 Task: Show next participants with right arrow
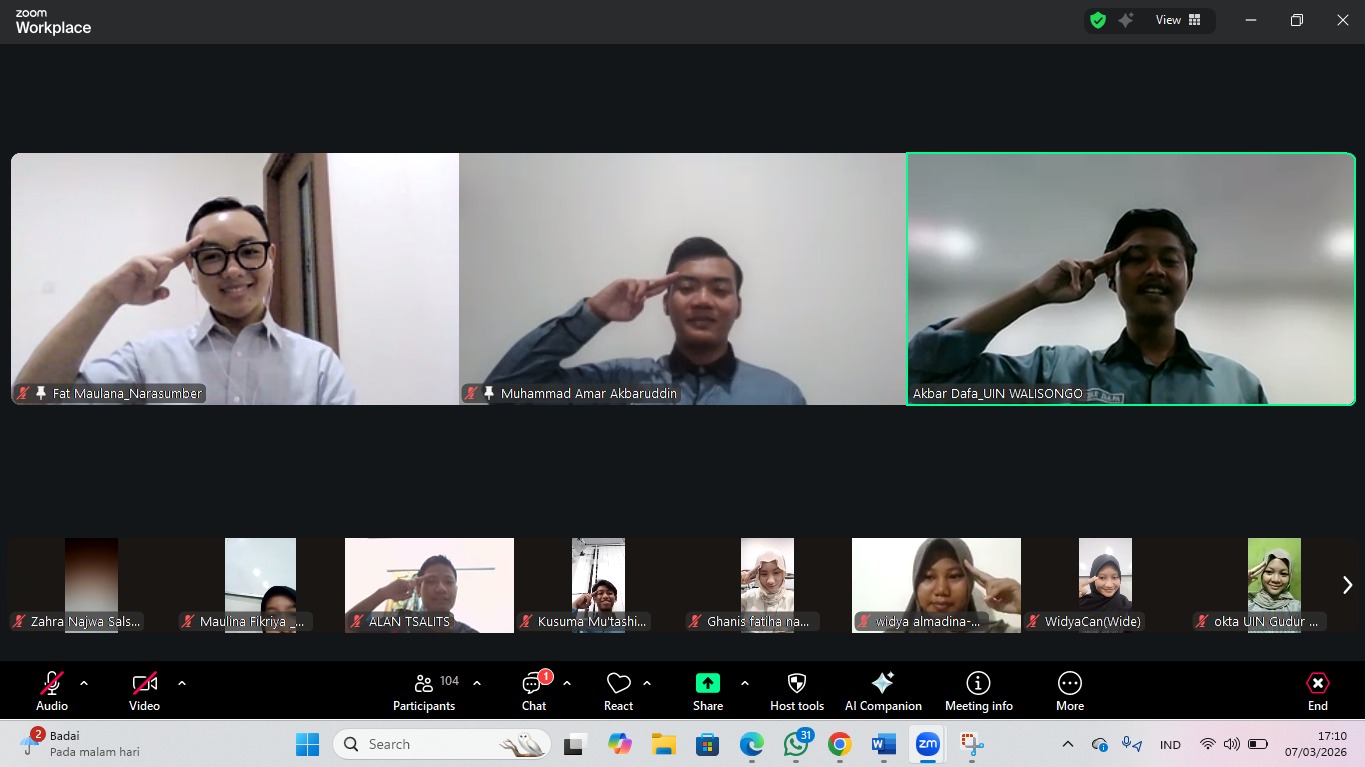1347,585
